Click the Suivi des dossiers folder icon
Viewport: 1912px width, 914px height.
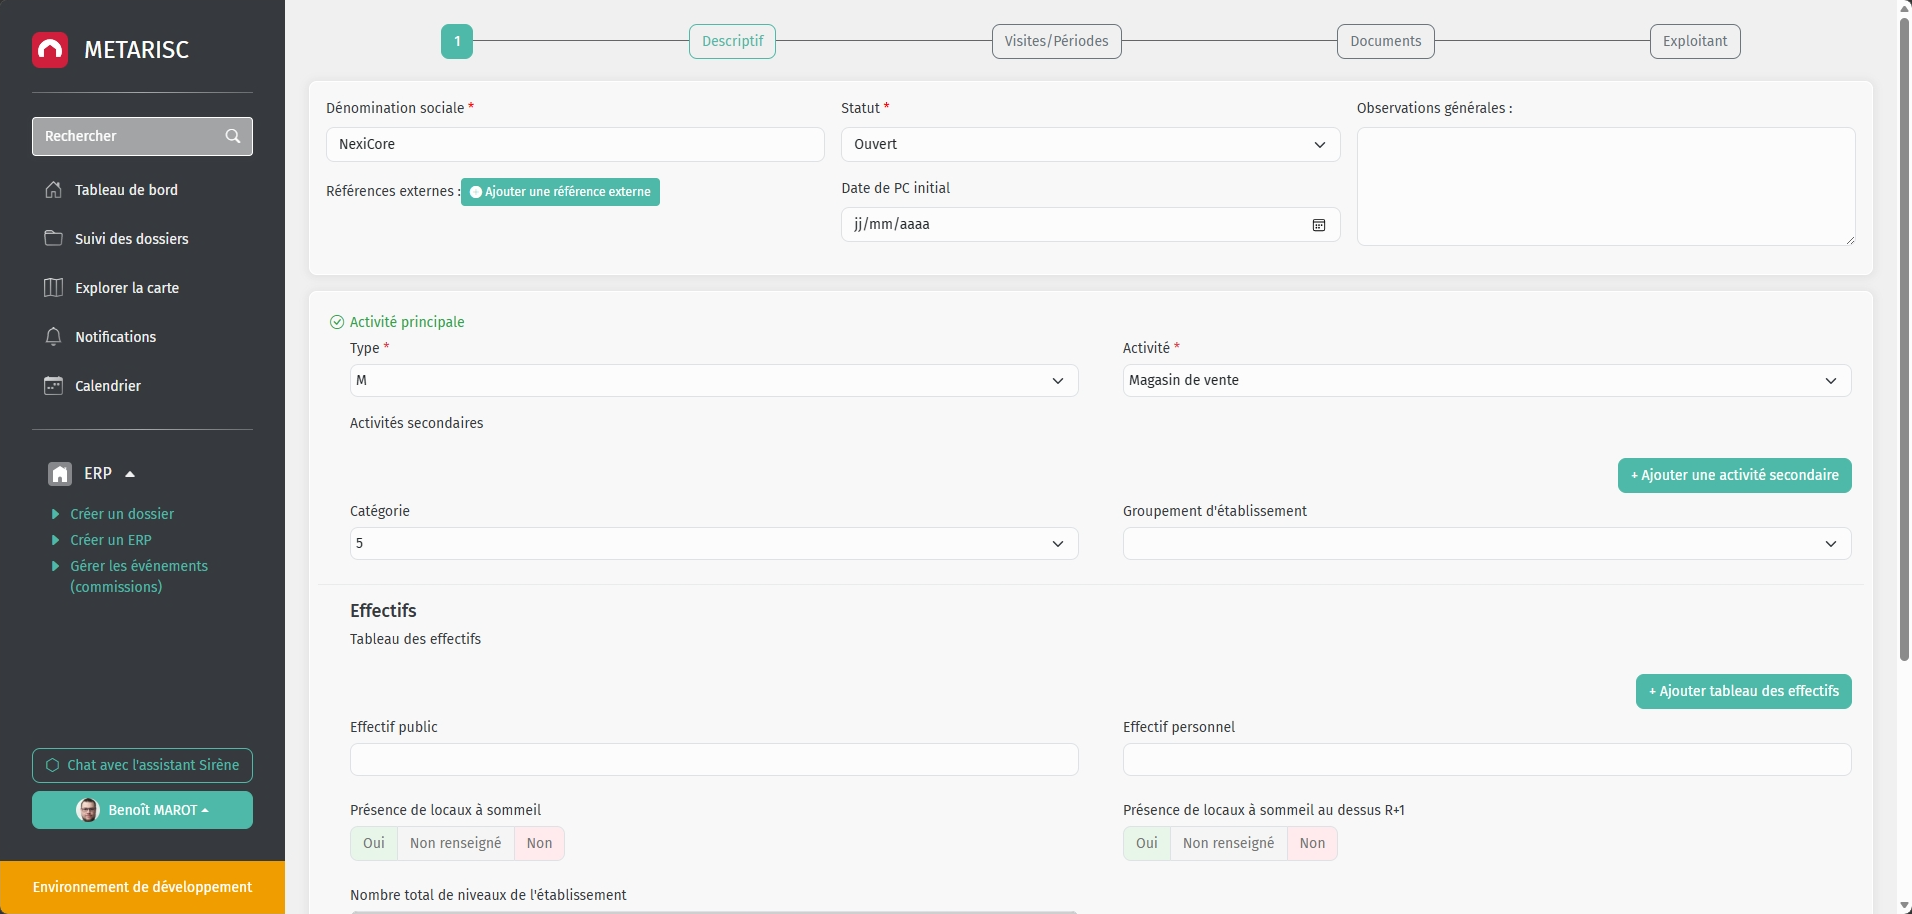pos(54,238)
